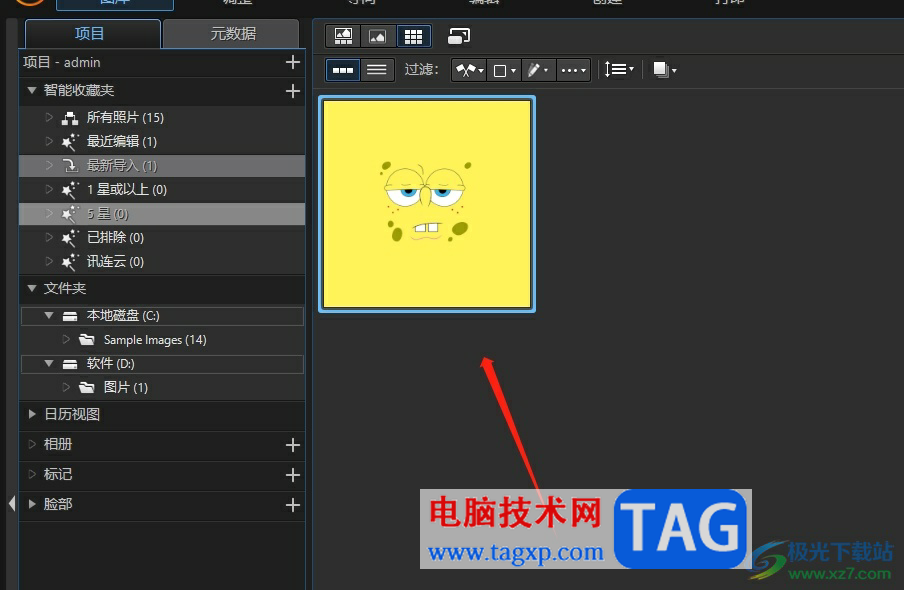The image size is (904, 590).
Task: Select the single photo viewer mode icon
Action: pos(377,37)
